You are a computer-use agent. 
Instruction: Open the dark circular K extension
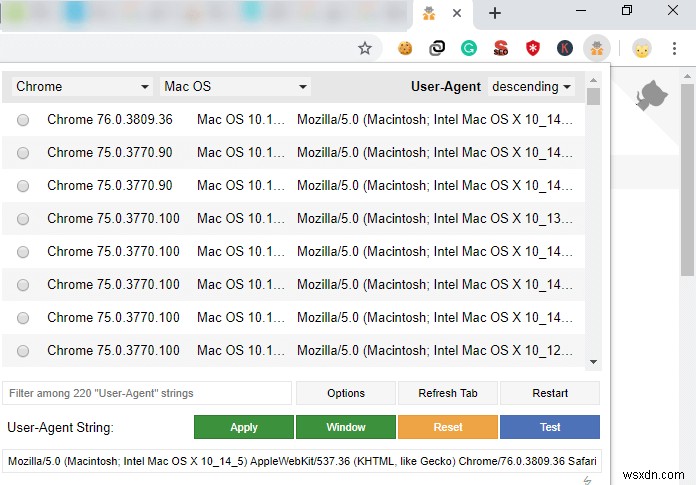tap(565, 48)
